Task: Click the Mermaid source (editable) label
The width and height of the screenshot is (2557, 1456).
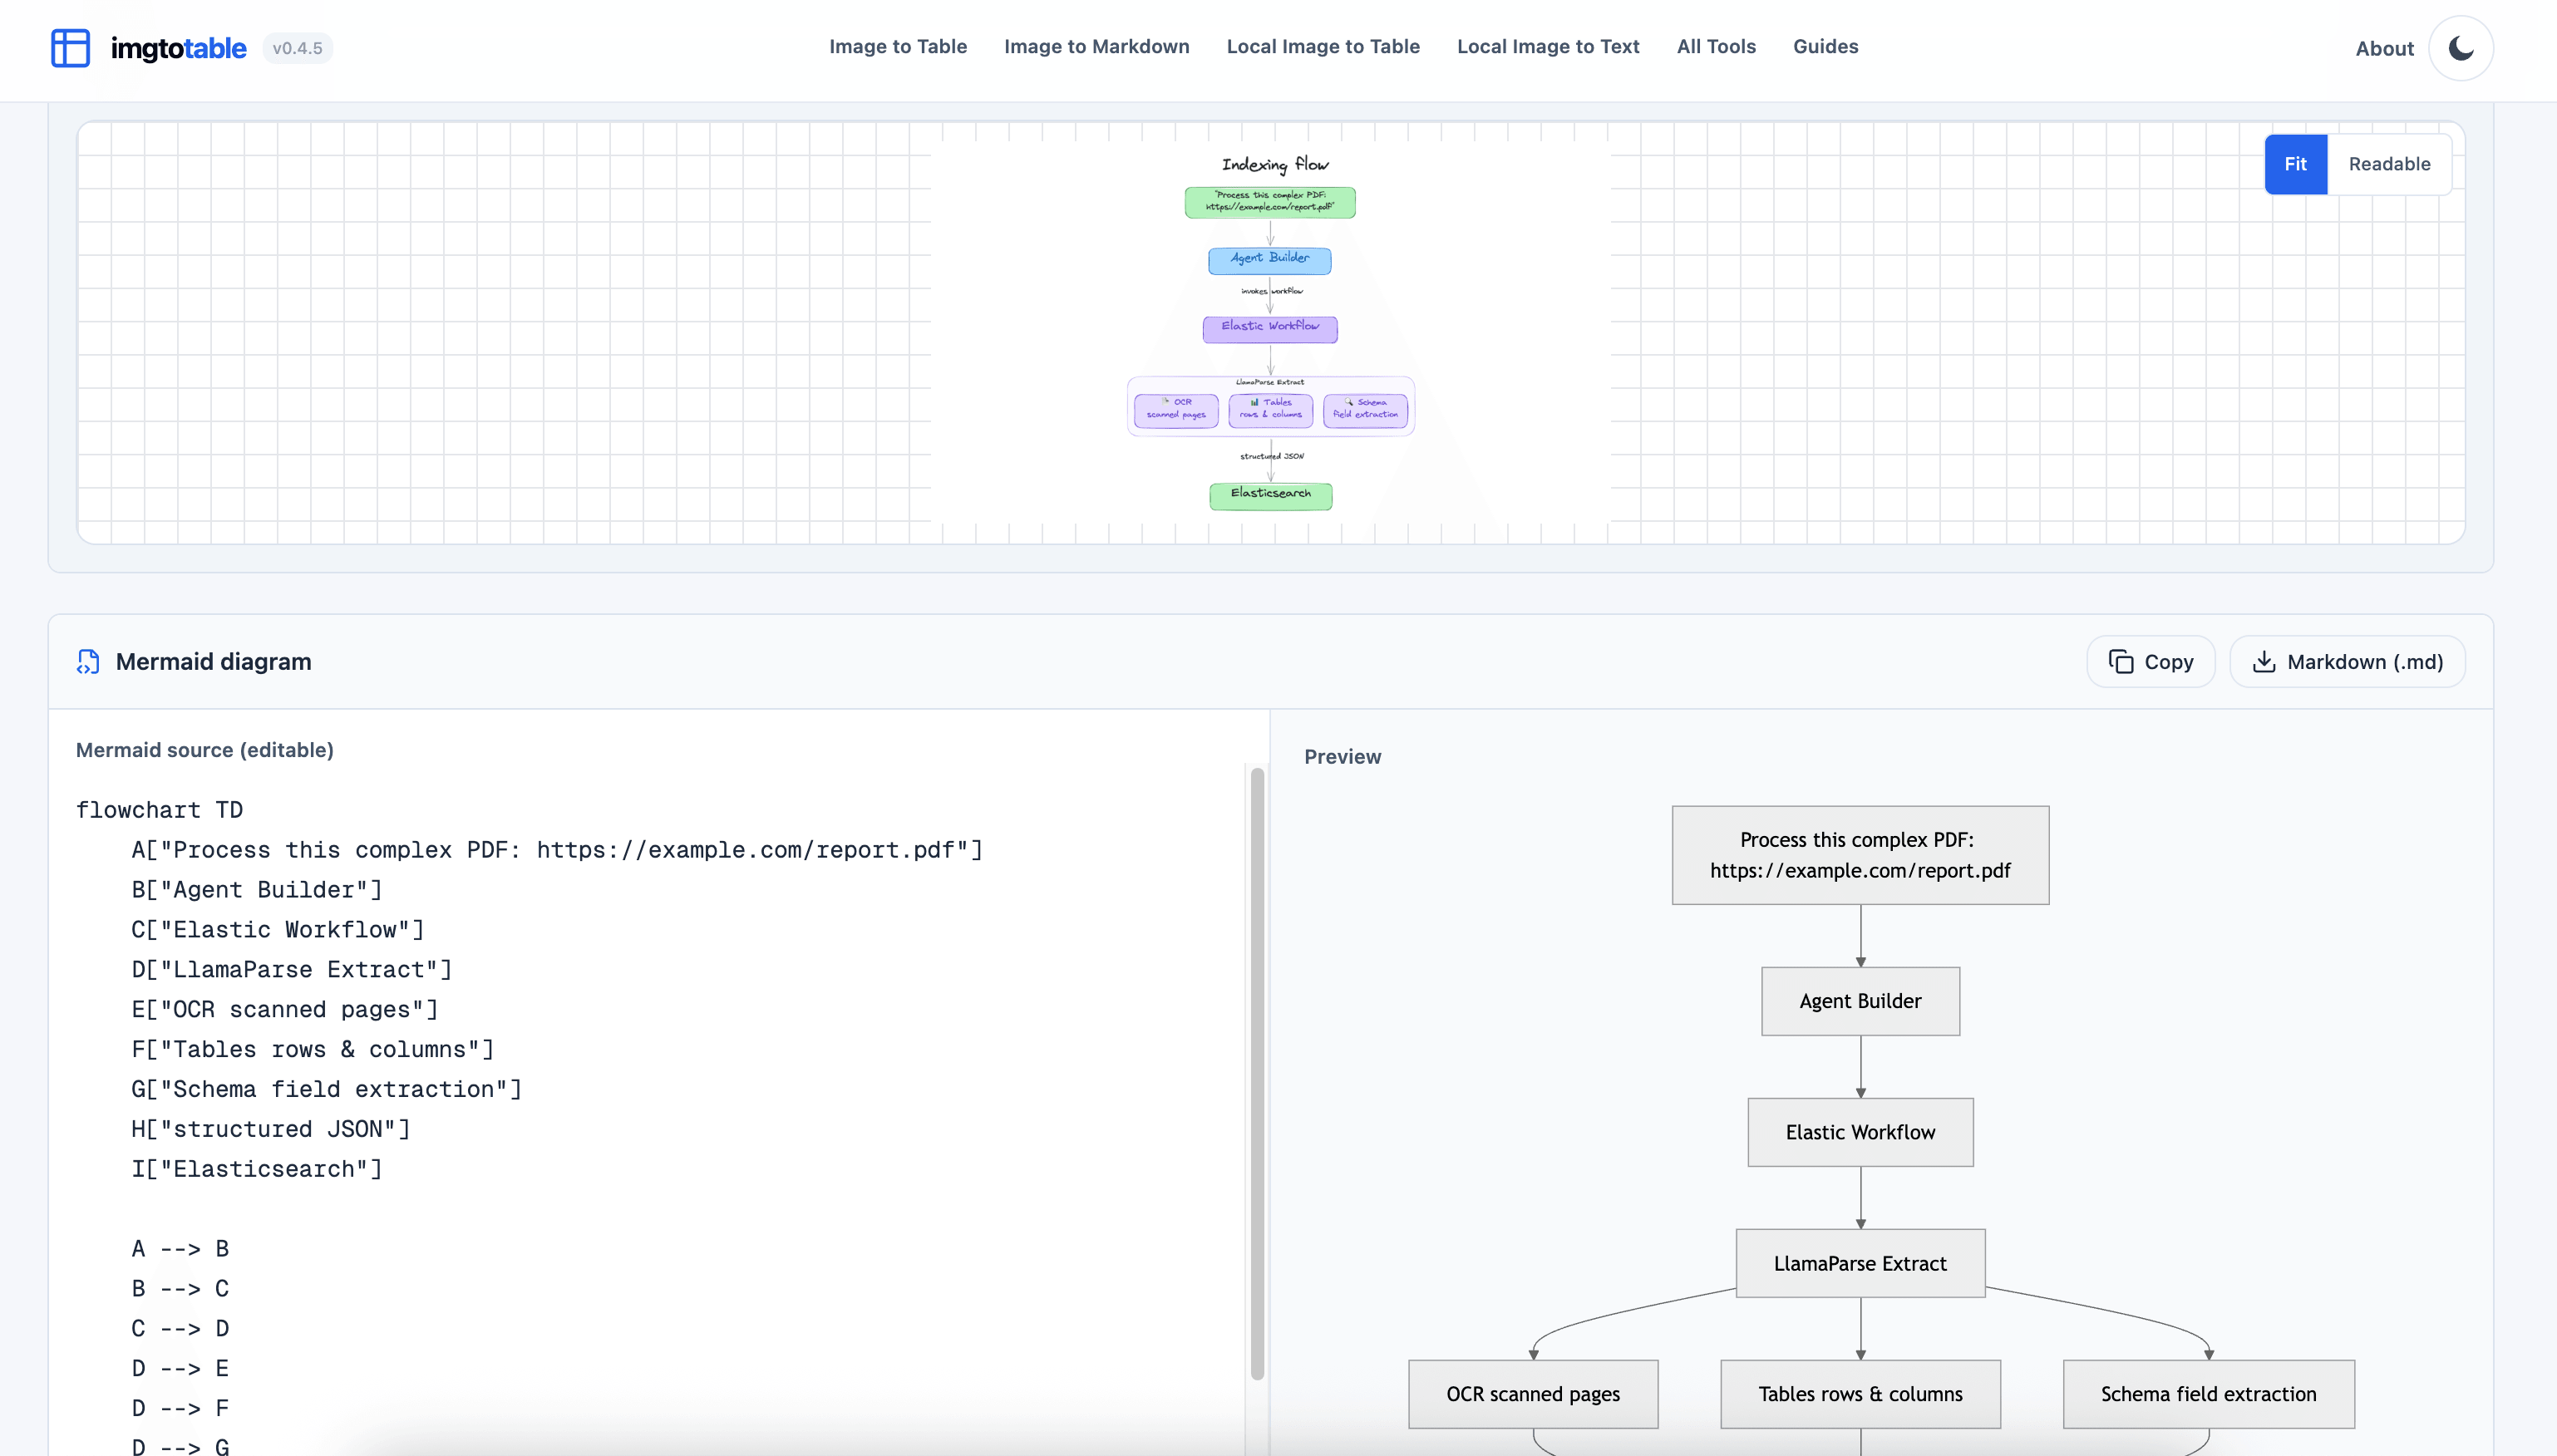Action: [x=205, y=750]
